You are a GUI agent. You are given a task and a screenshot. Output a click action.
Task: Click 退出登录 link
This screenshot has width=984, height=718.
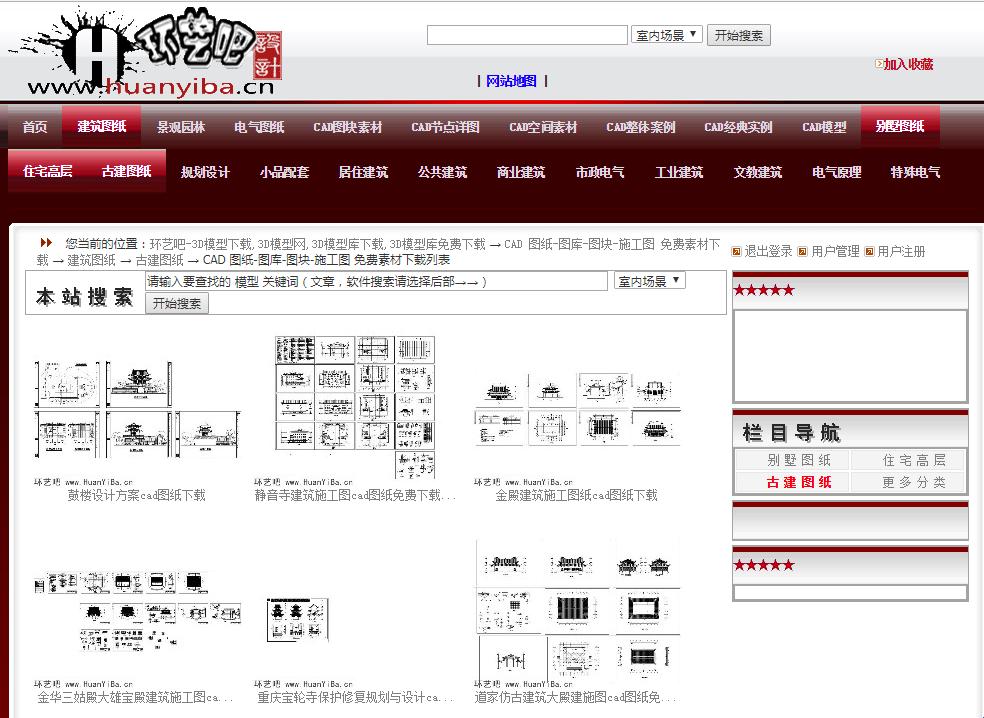pos(768,252)
